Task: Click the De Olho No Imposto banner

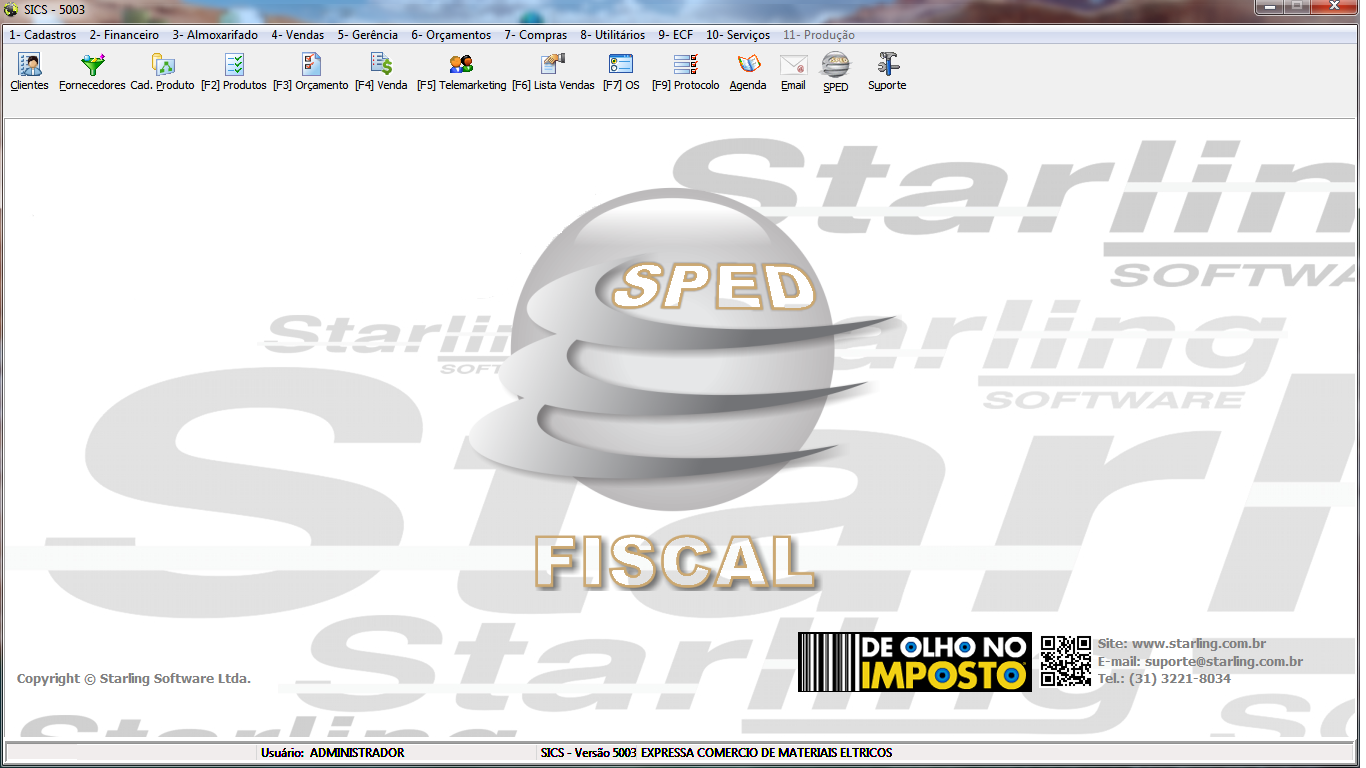Action: tap(914, 662)
